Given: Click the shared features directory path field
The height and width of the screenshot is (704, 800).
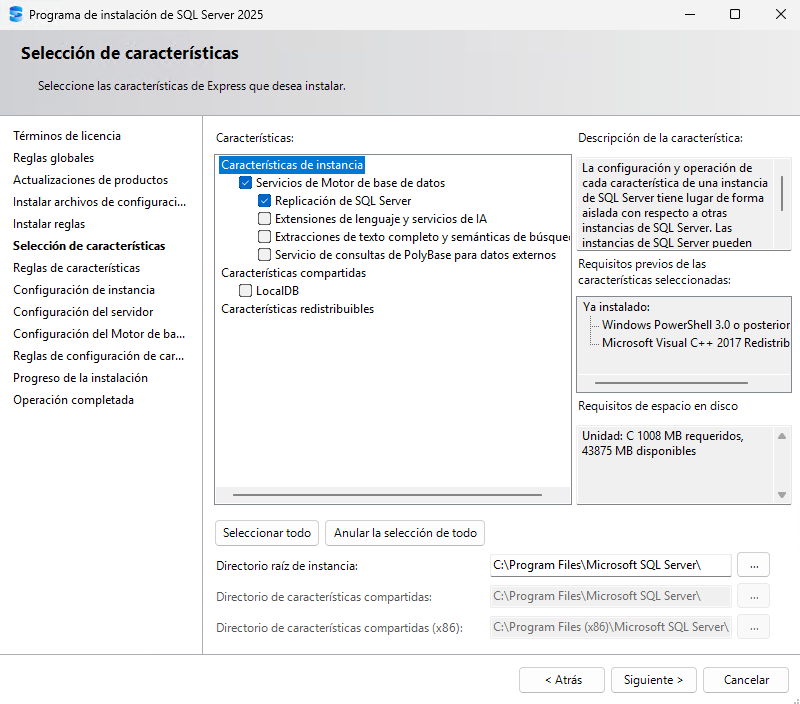Looking at the screenshot, I should pyautogui.click(x=611, y=596).
